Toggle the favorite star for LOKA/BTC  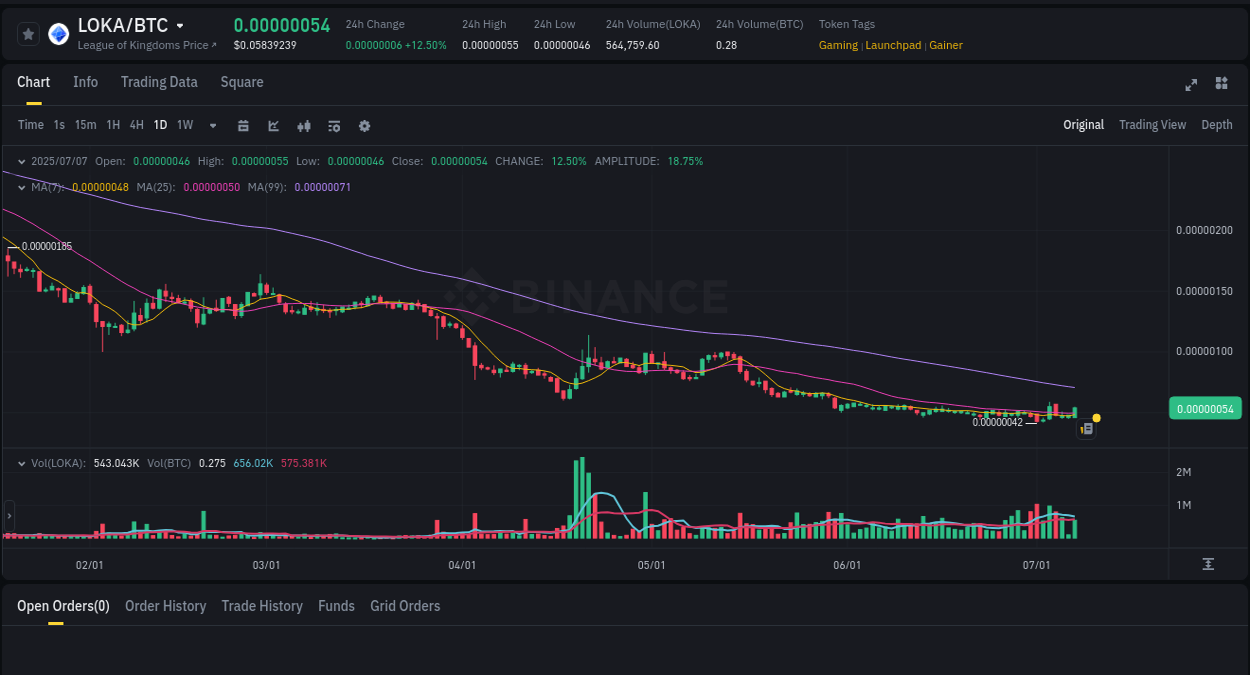point(27,33)
